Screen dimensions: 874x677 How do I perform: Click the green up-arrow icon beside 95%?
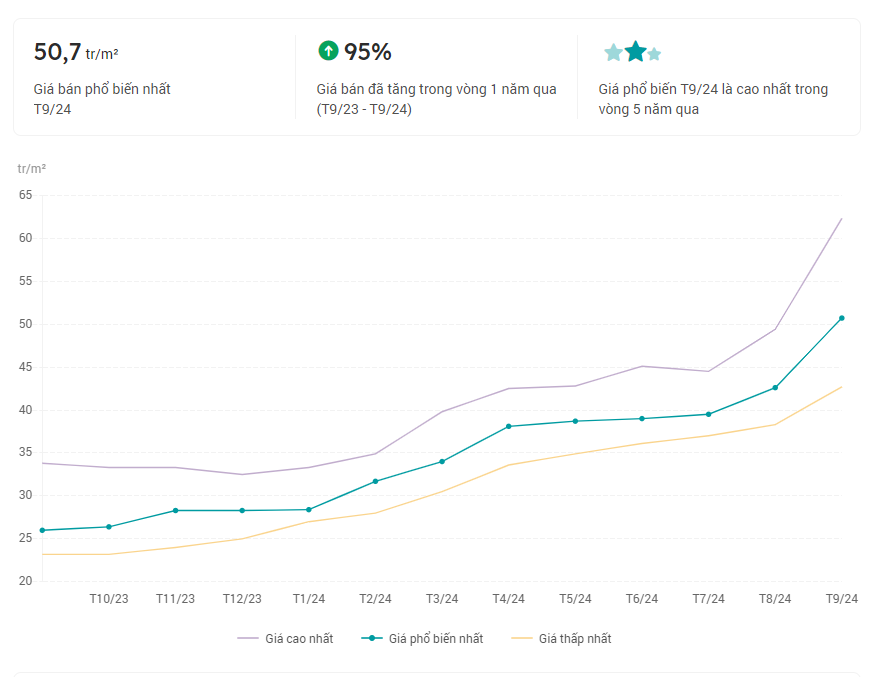coord(328,50)
